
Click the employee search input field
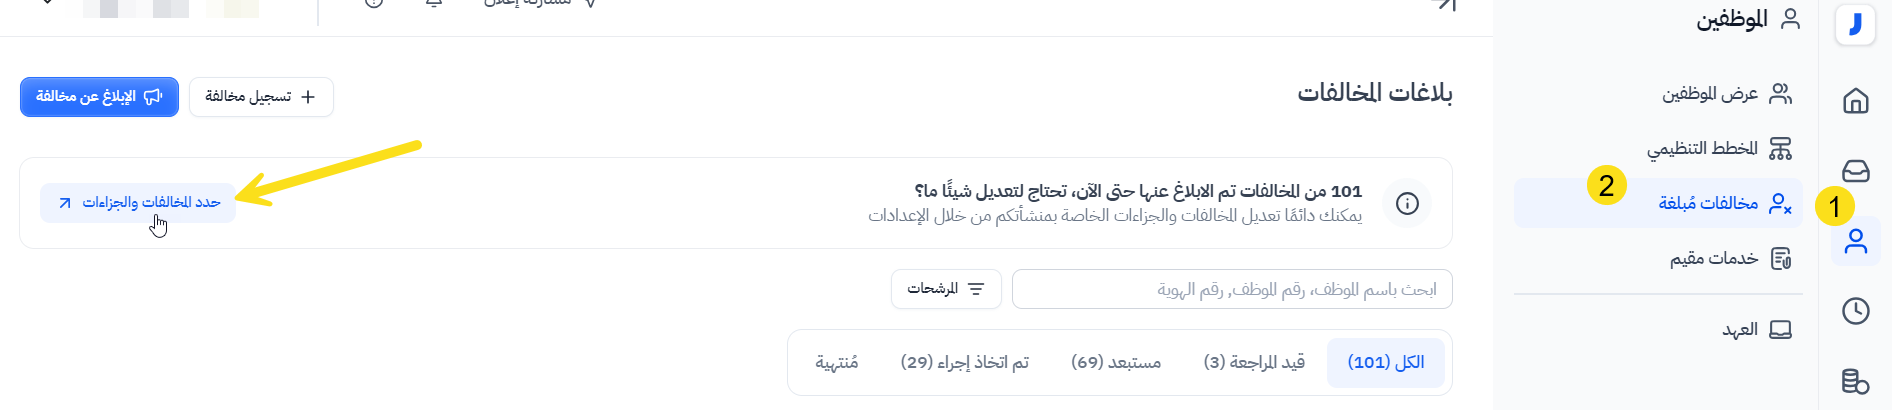tap(1232, 289)
